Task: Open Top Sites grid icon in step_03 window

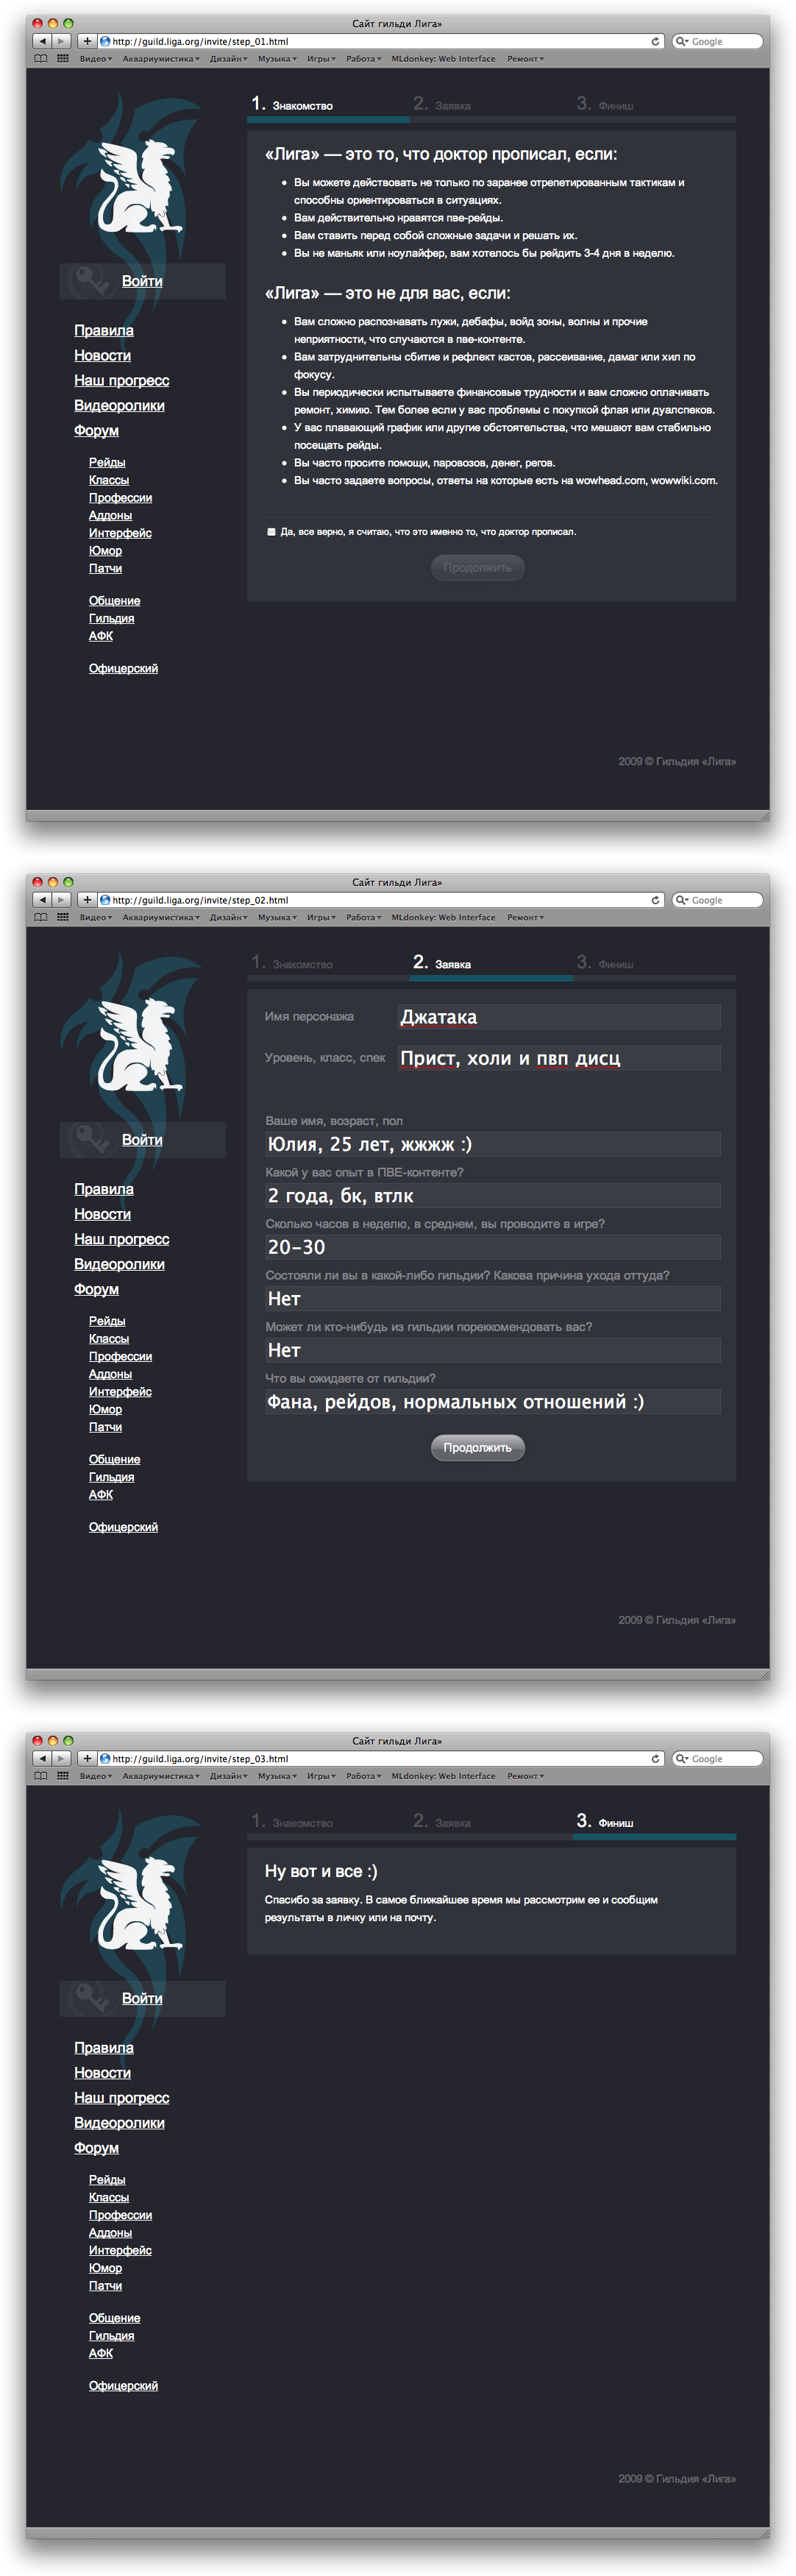Action: tap(63, 1776)
